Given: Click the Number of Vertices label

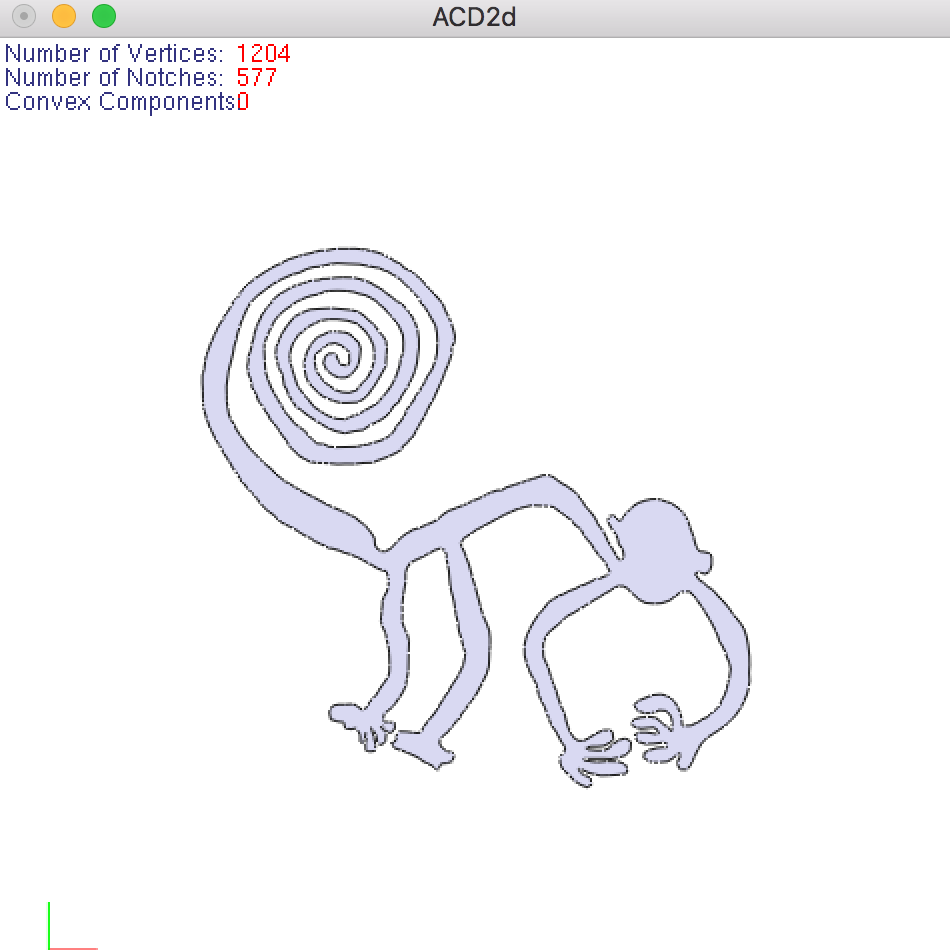Looking at the screenshot, I should point(114,54).
